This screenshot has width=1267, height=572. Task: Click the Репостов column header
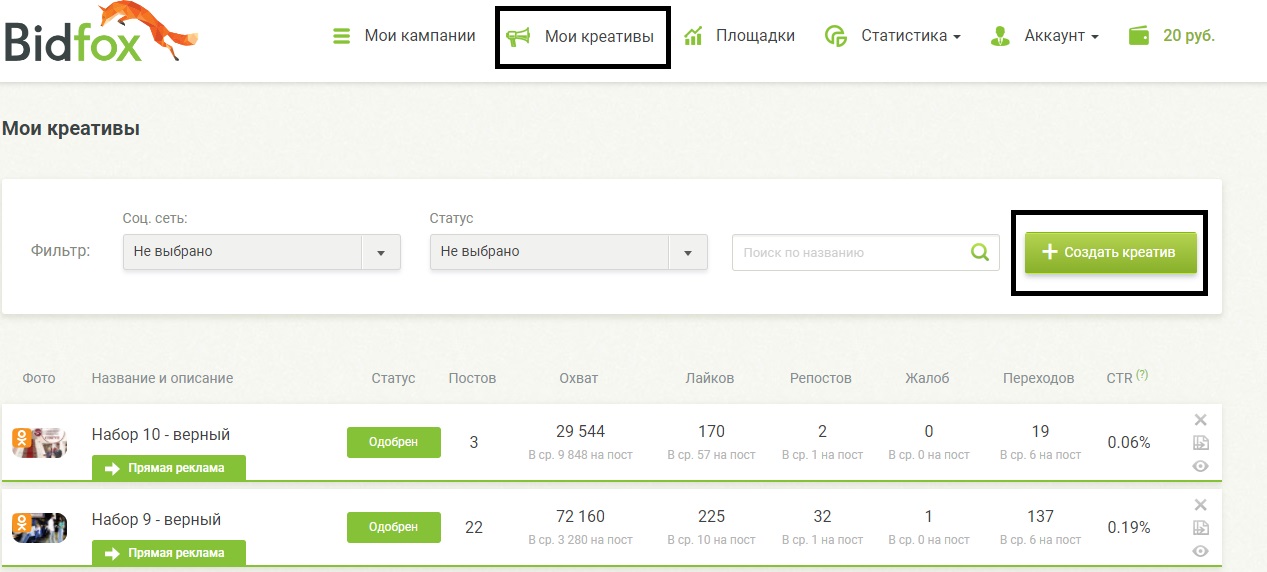pyautogui.click(x=821, y=378)
